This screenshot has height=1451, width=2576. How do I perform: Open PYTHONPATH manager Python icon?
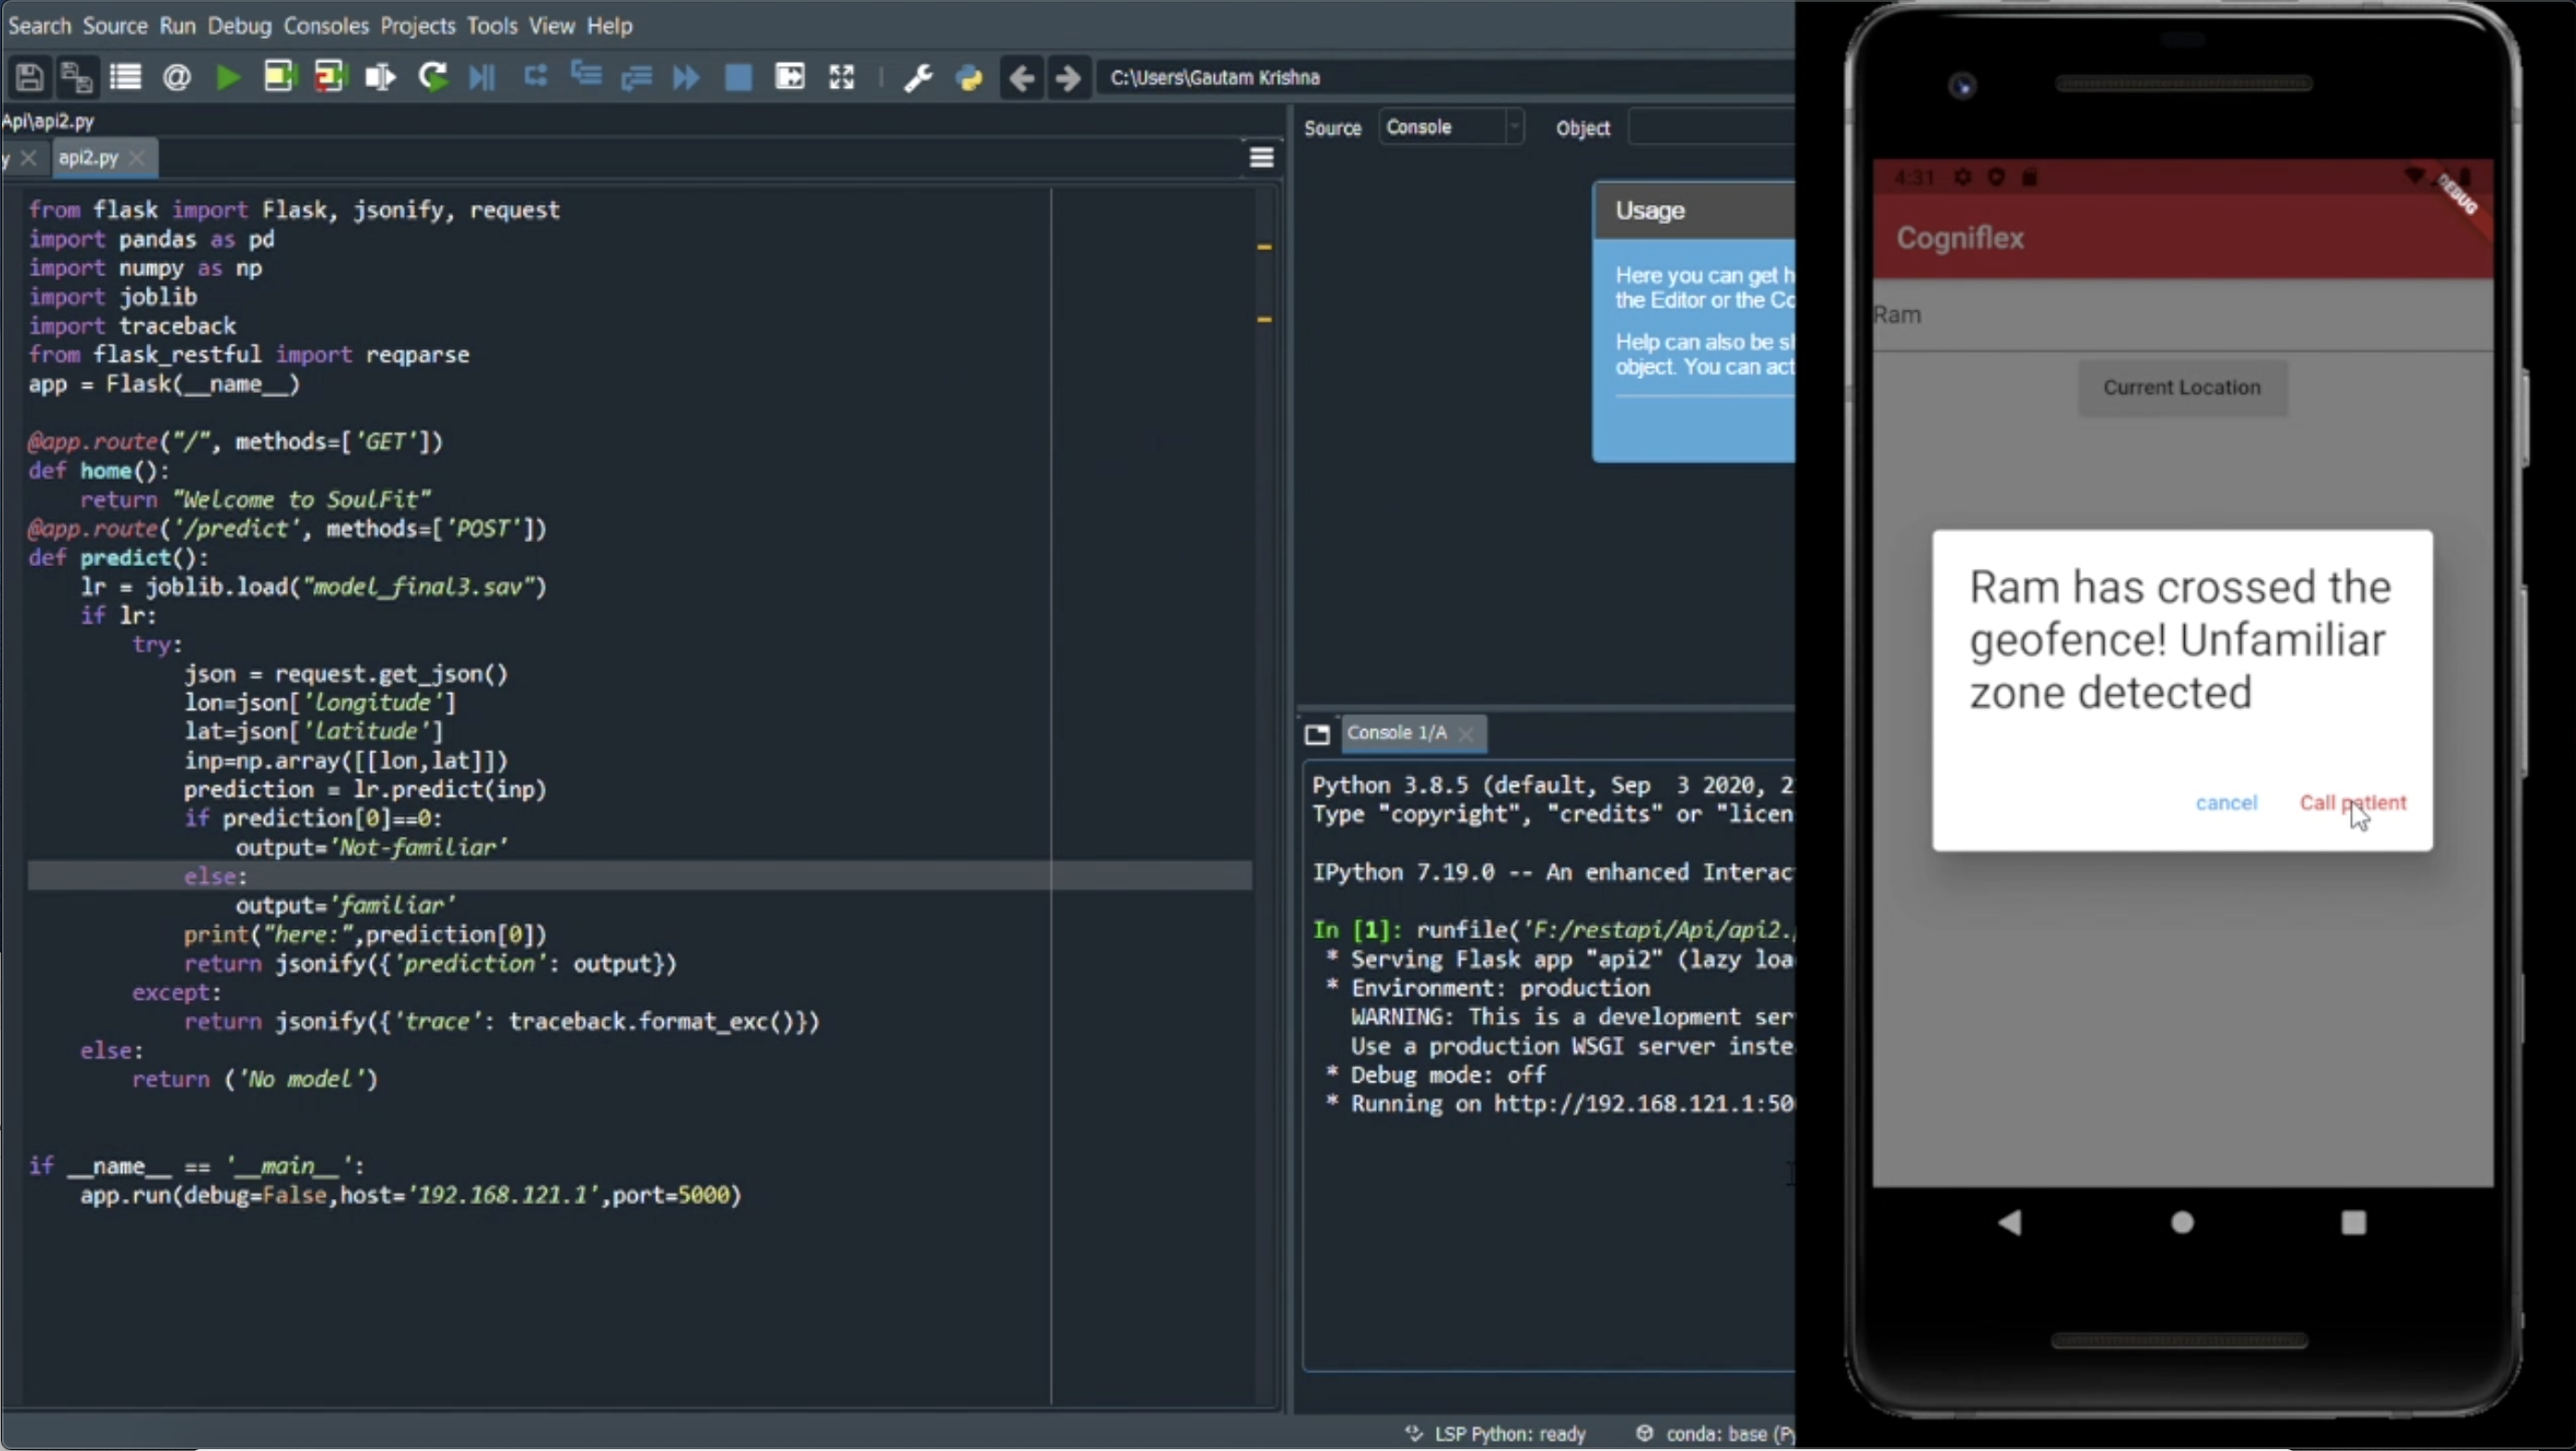(x=969, y=77)
